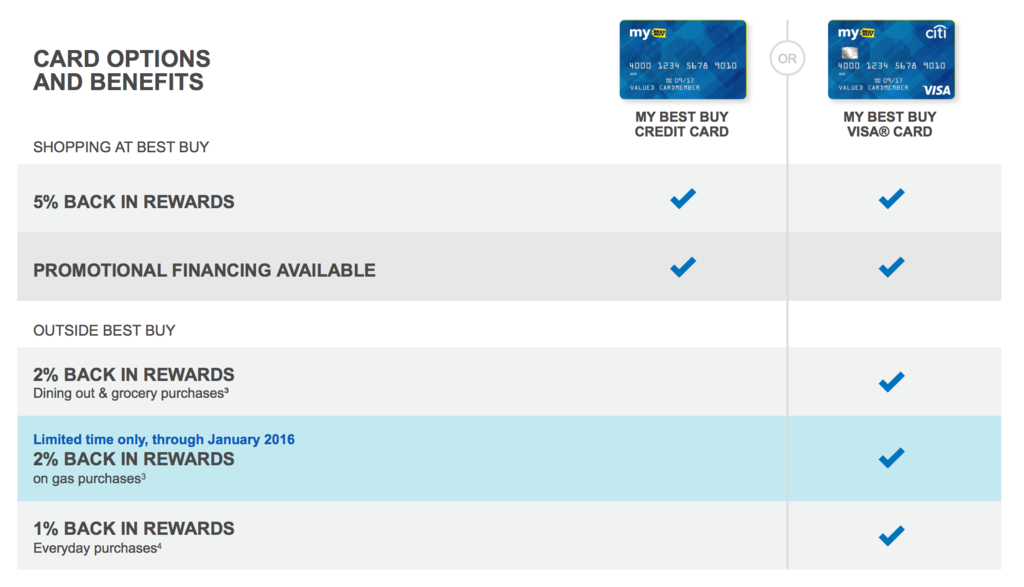Screen dimensions: 1024x587
Task: Click the My Best Buy Credit Card image
Action: click(682, 59)
